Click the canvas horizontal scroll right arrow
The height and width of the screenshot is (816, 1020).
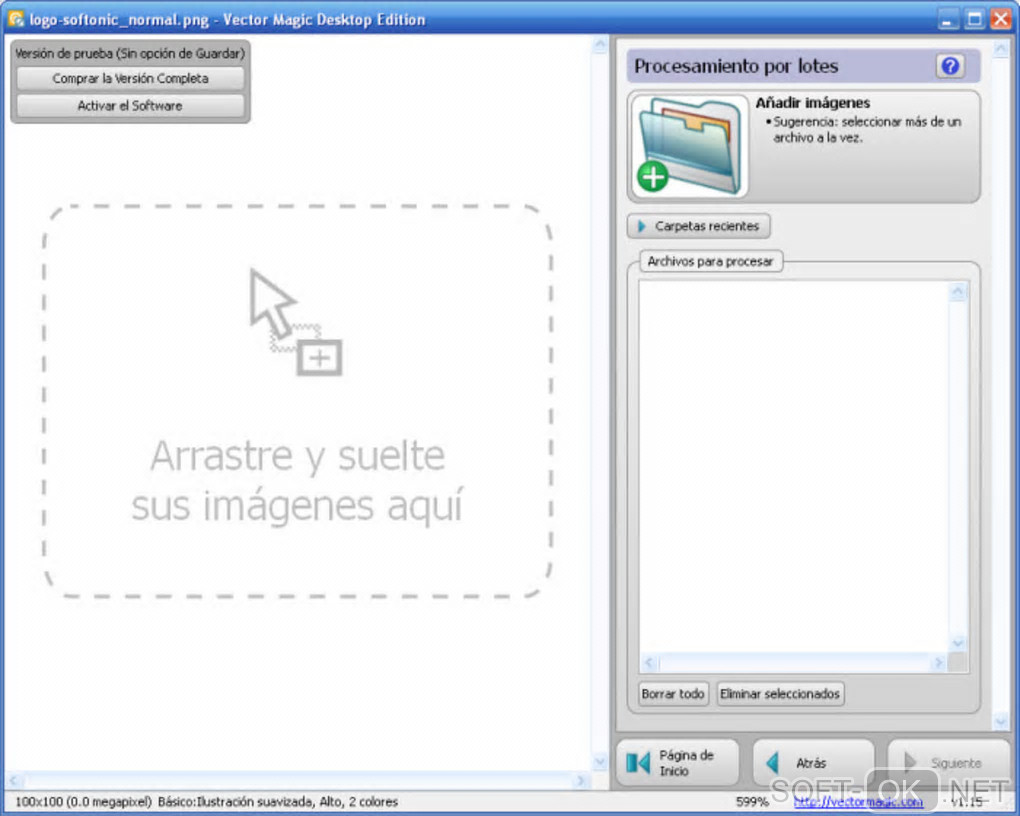click(x=581, y=780)
